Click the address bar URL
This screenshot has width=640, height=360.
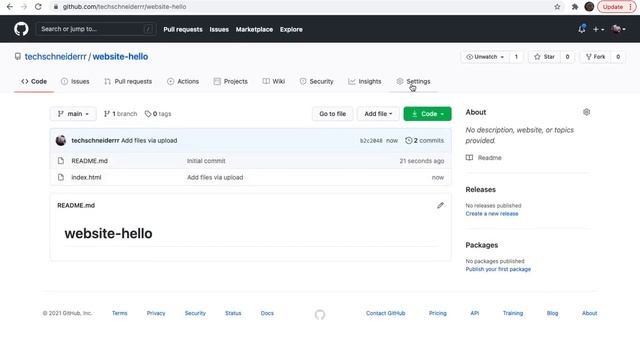click(124, 7)
